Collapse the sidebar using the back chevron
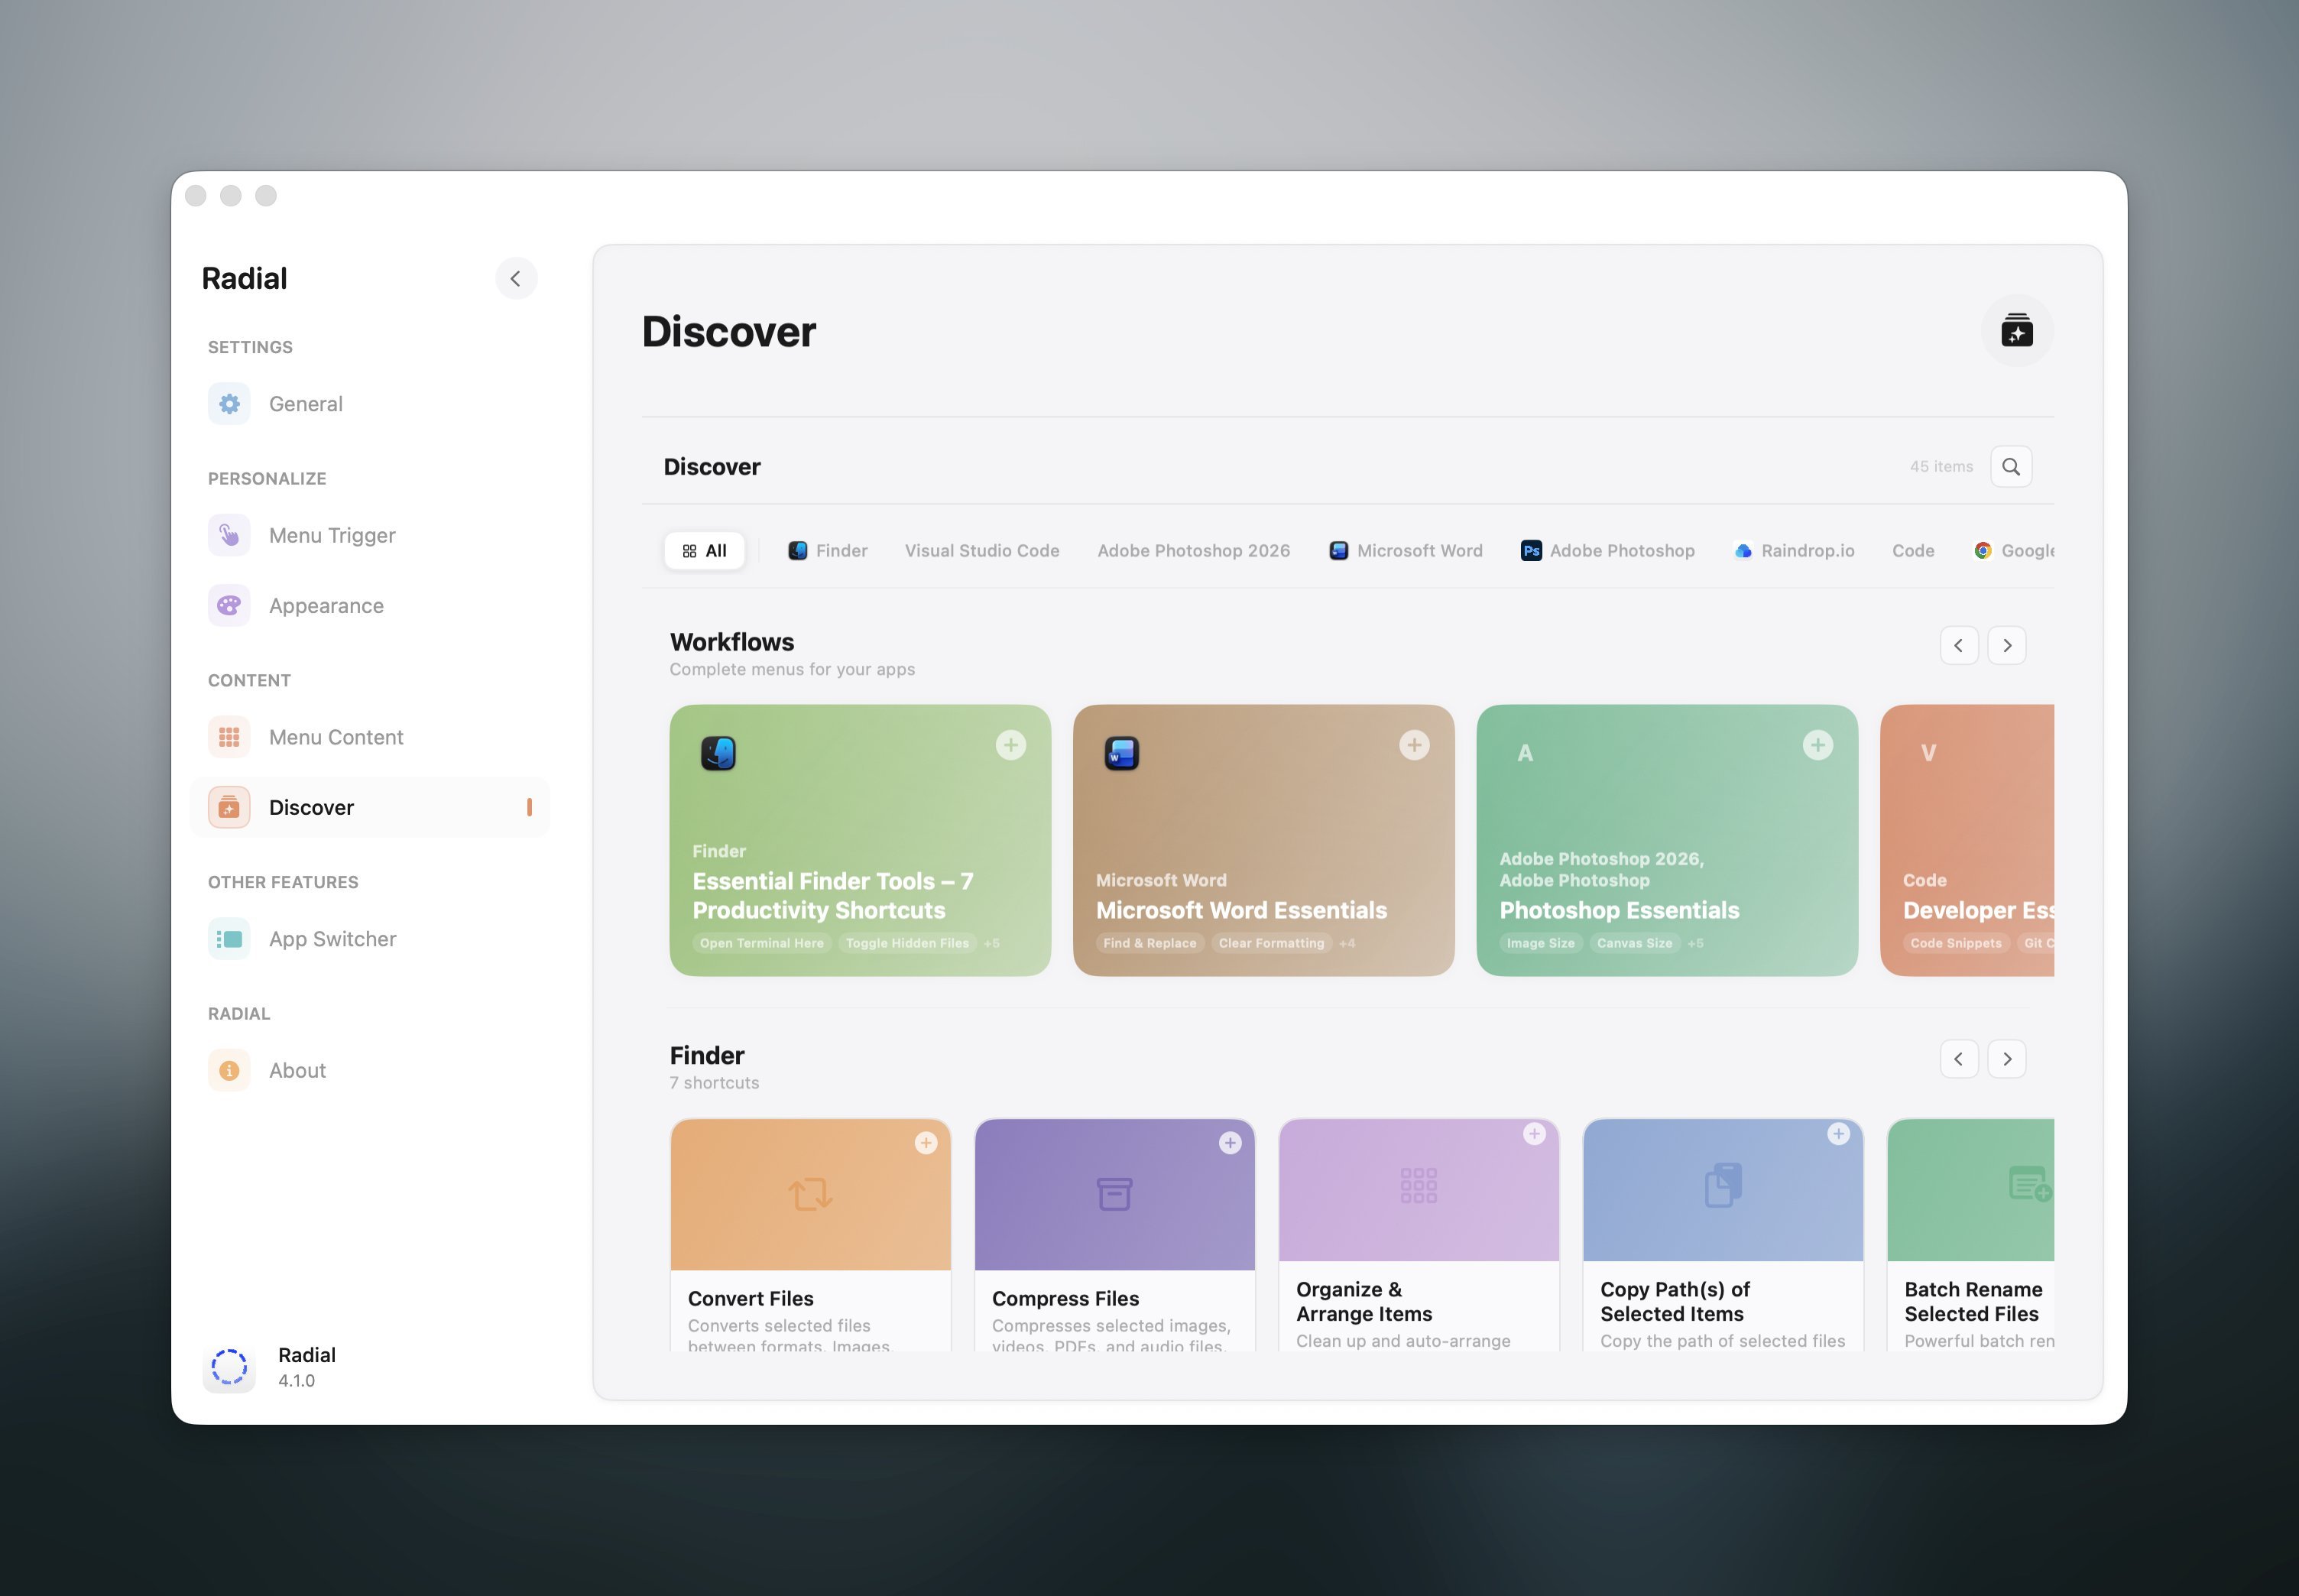Screen dimensions: 2299x1596 coord(516,278)
